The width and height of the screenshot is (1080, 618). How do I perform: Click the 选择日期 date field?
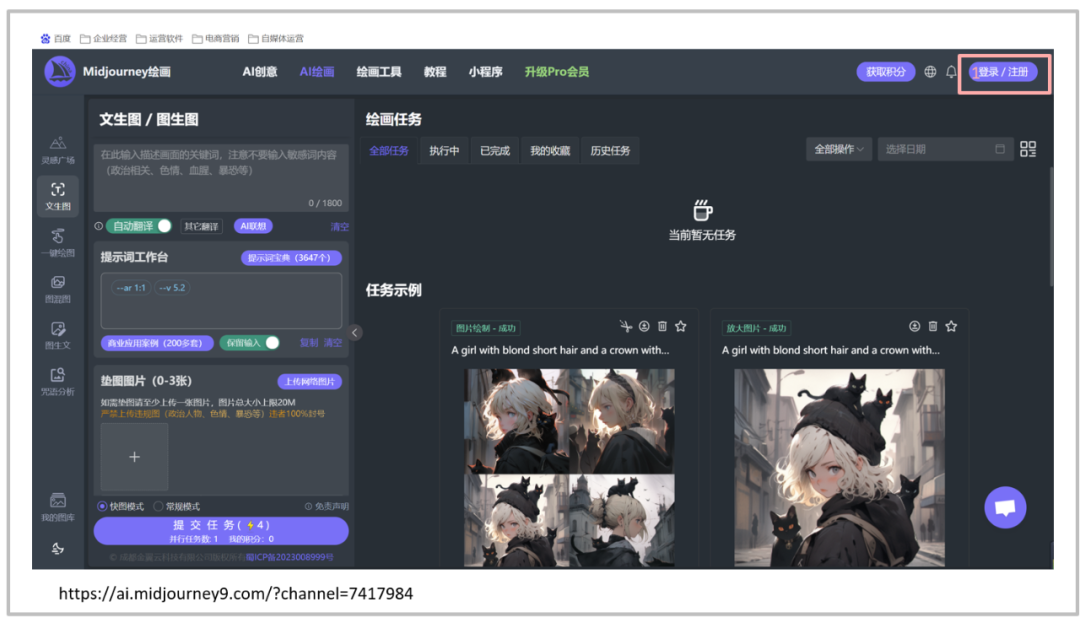(944, 149)
